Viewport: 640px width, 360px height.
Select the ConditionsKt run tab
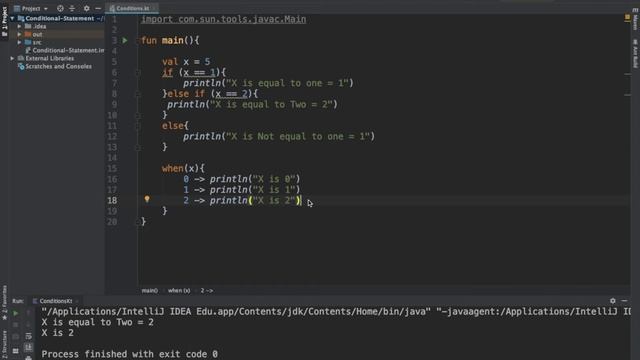[56, 301]
